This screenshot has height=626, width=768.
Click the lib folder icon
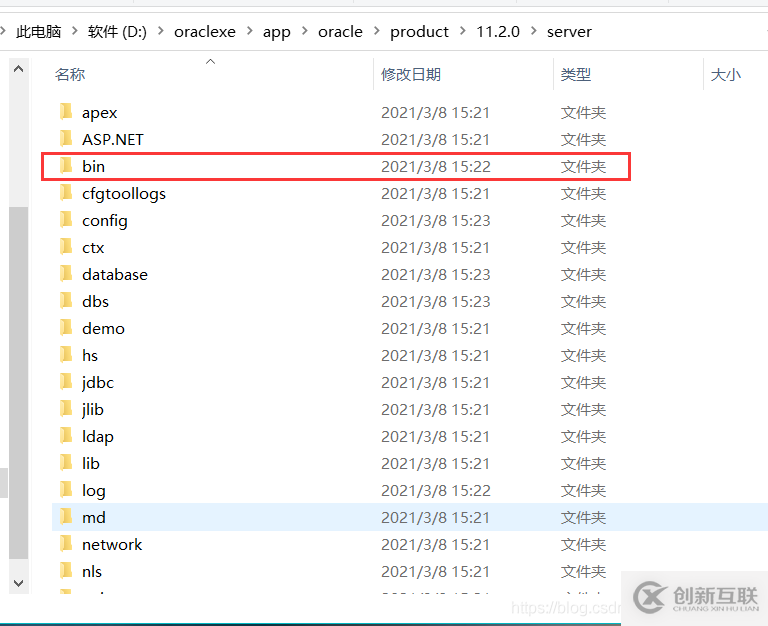pos(66,462)
